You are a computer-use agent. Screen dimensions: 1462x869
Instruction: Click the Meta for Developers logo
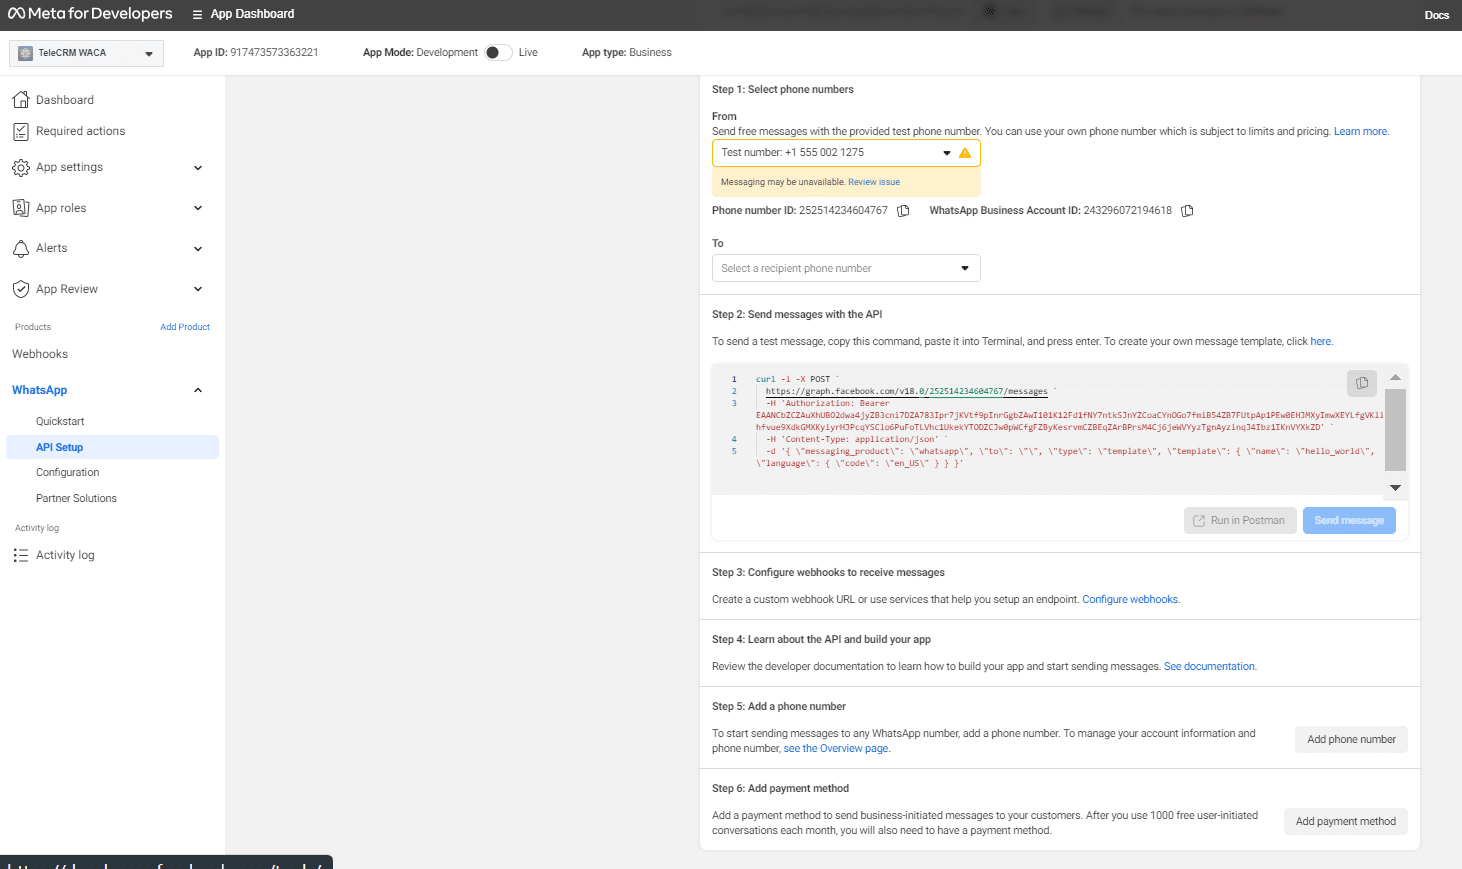(90, 14)
